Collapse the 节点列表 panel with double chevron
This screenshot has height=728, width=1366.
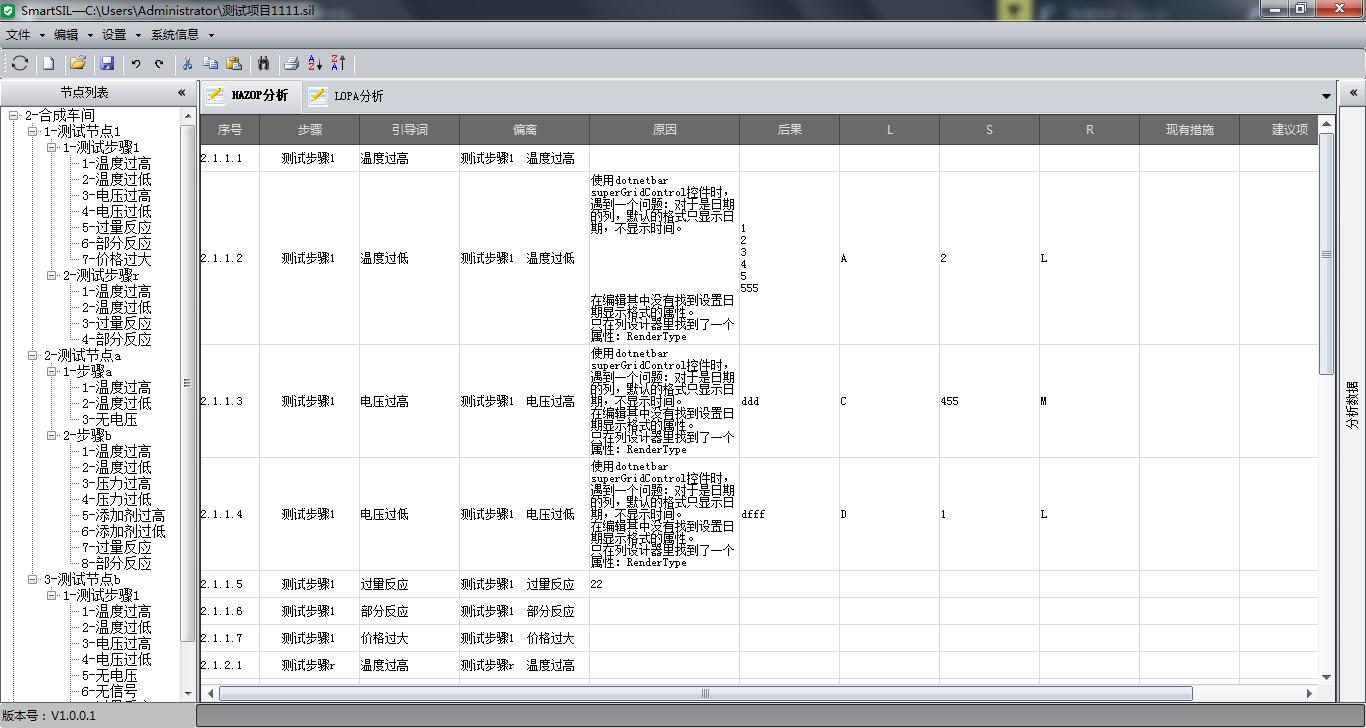coord(181,92)
